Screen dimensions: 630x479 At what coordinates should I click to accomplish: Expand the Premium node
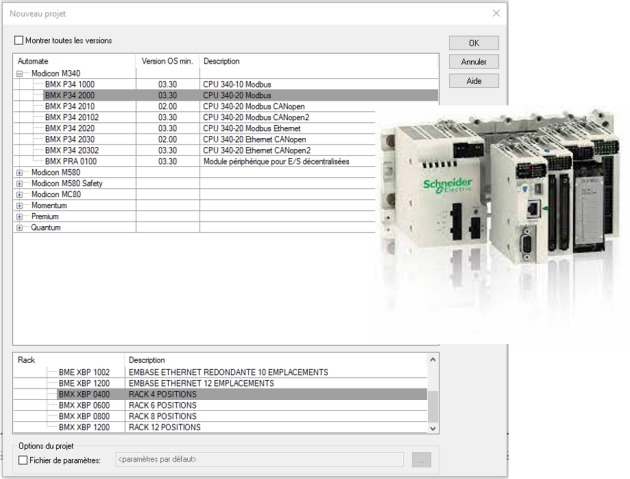click(x=19, y=217)
